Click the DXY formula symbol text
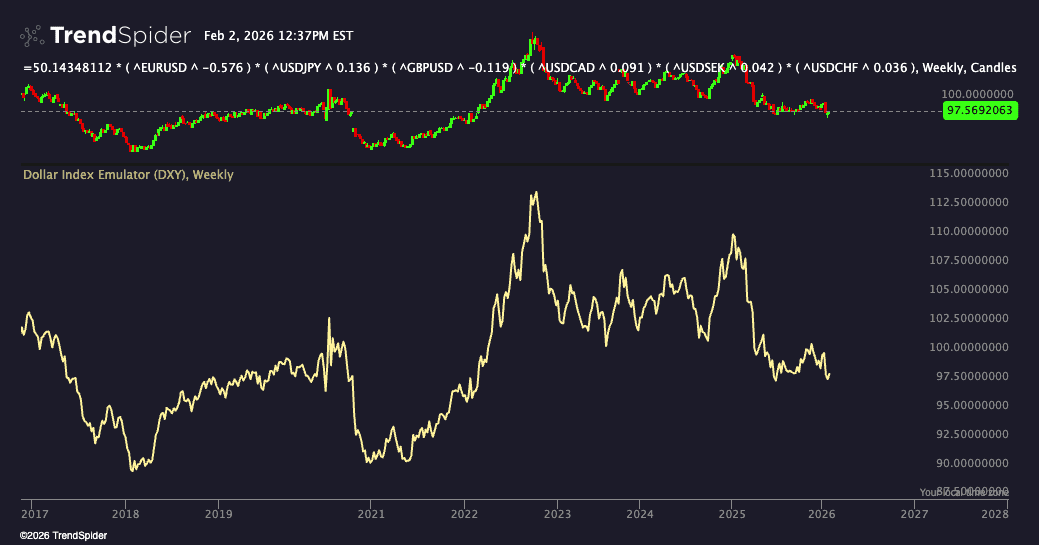Viewport: 1039px width, 545px height. pyautogui.click(x=520, y=68)
